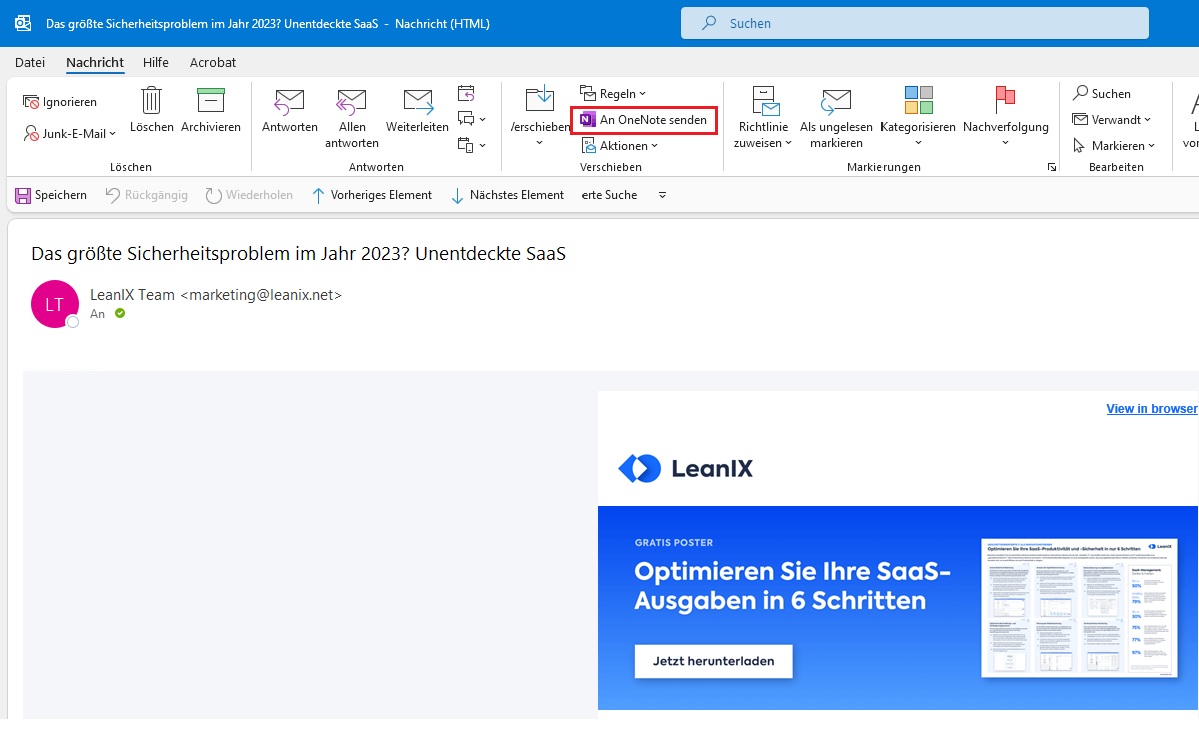Undo with the Rückgängig button
This screenshot has width=1199, height=735.
point(147,195)
